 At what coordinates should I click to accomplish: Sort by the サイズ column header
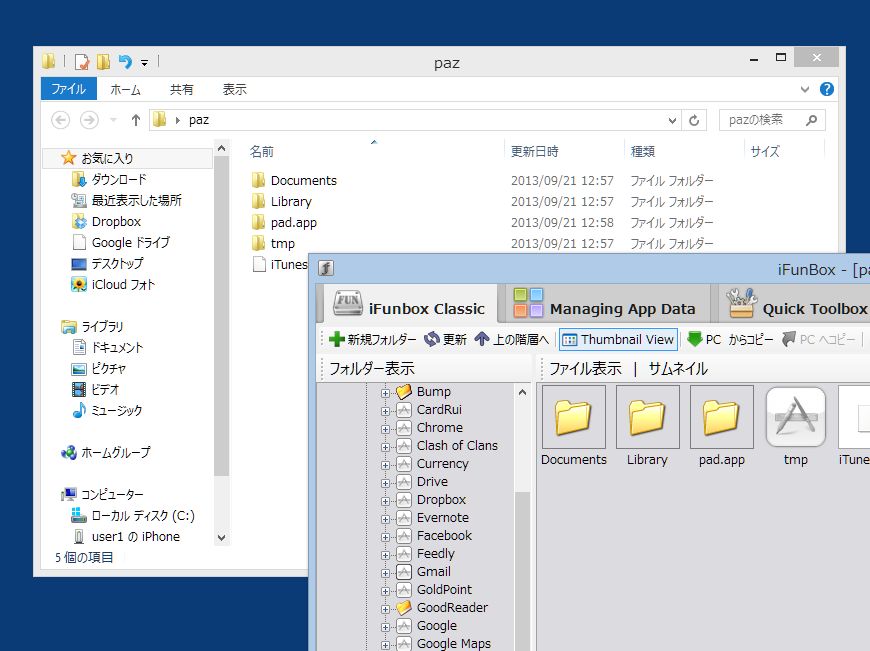coord(765,152)
